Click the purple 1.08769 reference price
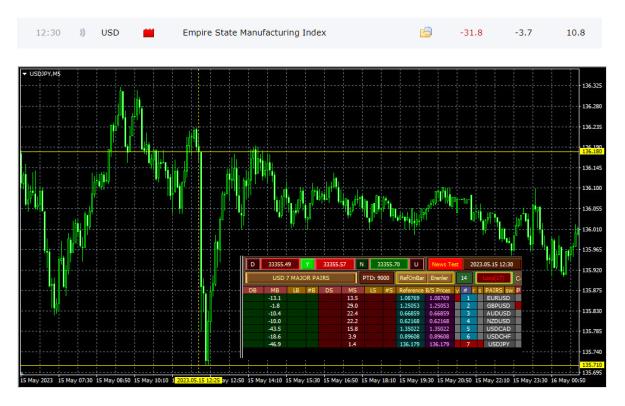The image size is (625, 406). (x=439, y=298)
